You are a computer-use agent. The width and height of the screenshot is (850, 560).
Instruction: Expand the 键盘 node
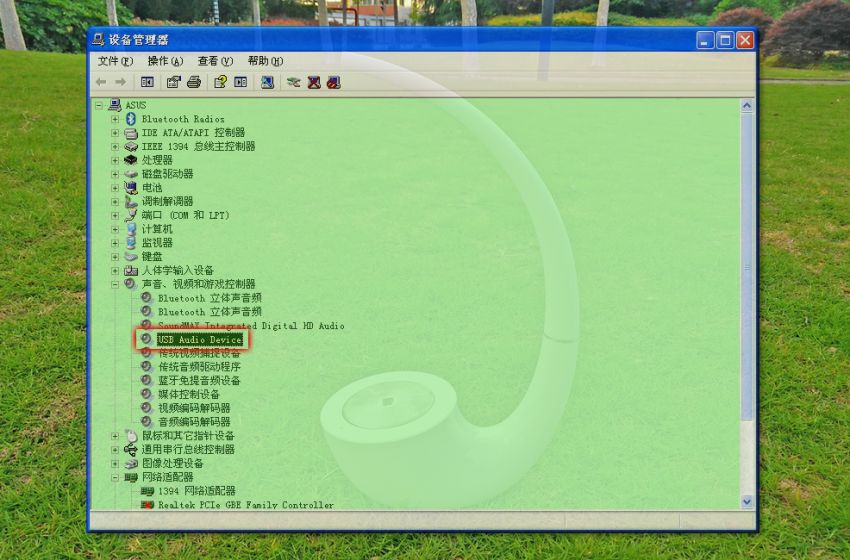pos(115,257)
